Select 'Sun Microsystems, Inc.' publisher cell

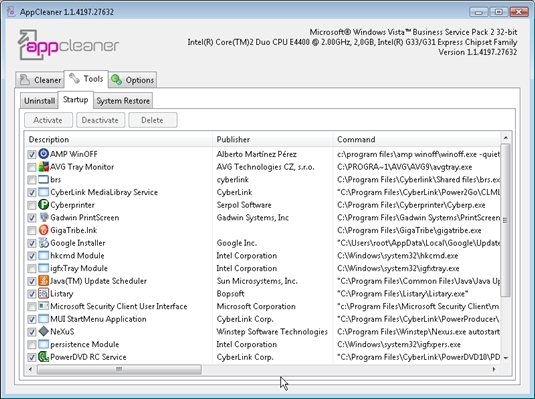point(257,281)
